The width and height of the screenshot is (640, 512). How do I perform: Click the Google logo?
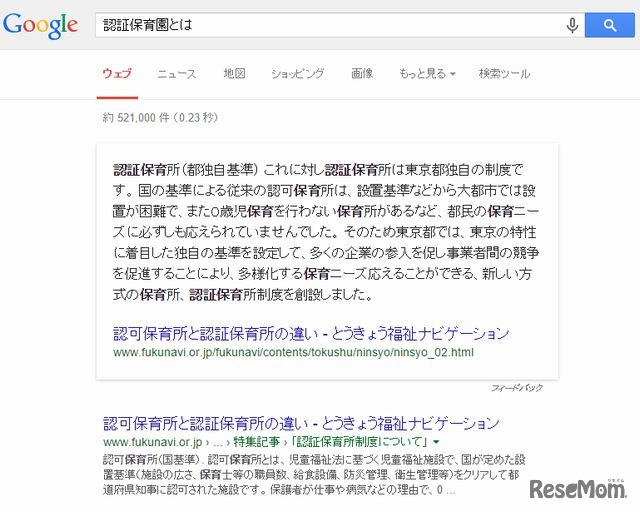pos(40,25)
